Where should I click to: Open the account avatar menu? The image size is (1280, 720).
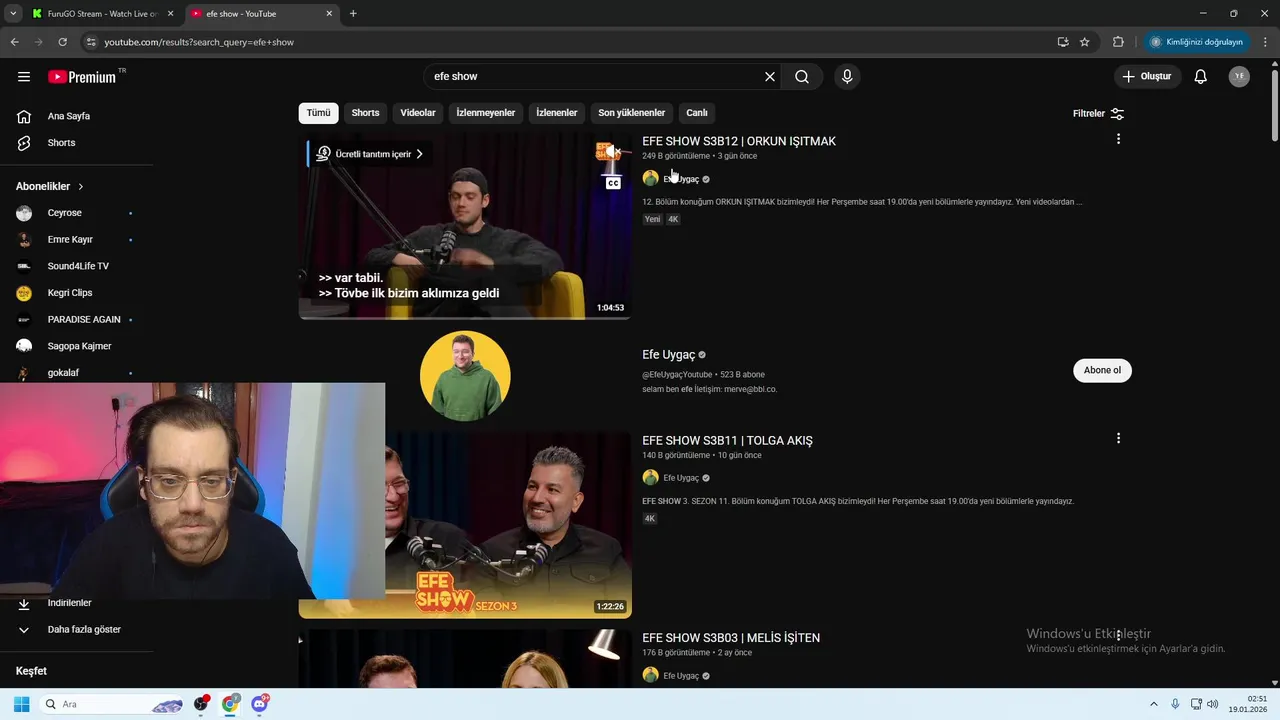[x=1239, y=77]
